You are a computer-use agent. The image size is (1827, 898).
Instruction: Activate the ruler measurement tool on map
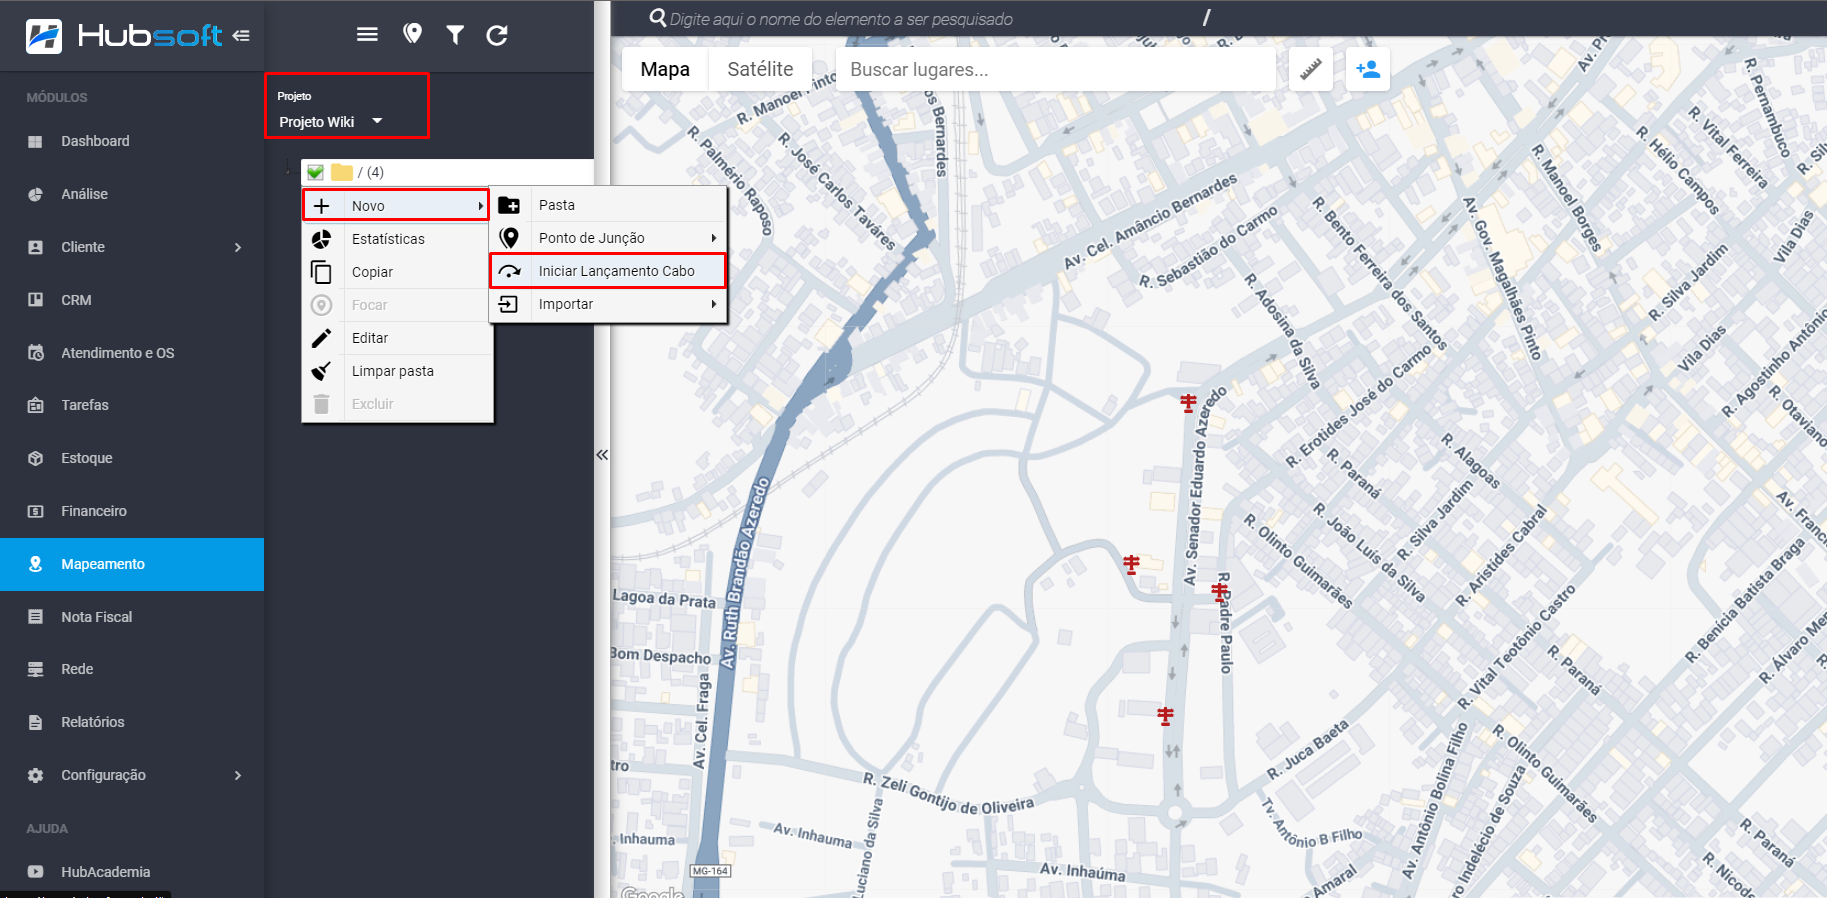tap(1310, 69)
